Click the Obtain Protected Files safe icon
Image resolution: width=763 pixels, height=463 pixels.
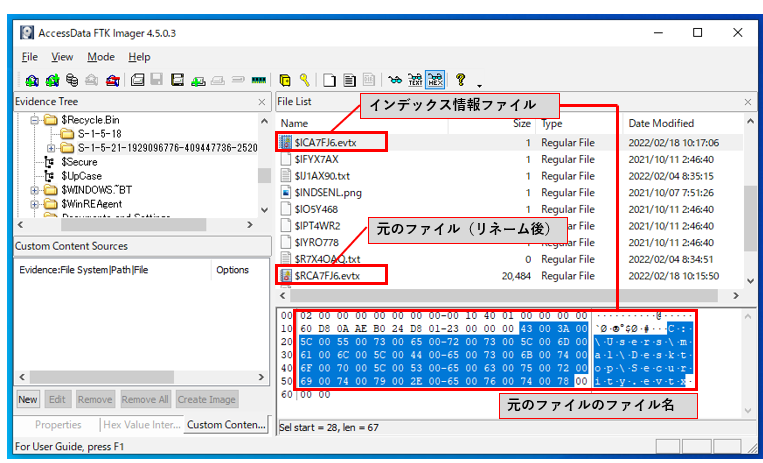(x=285, y=80)
